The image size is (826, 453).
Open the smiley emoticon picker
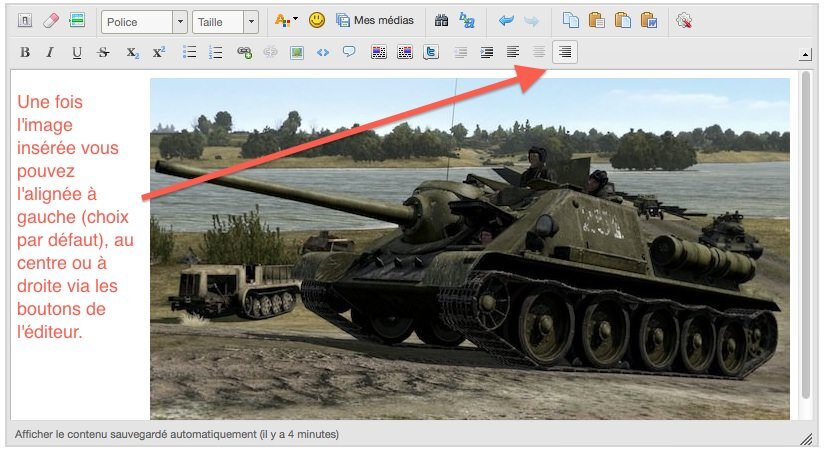click(317, 21)
